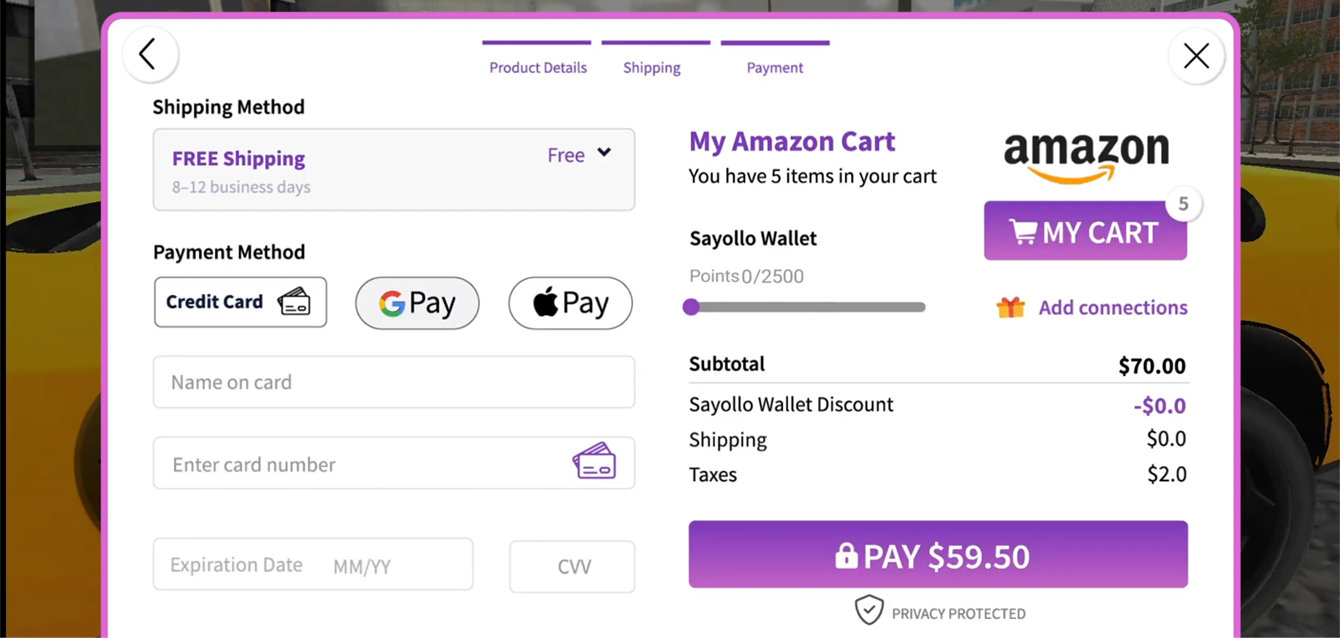
Task: Go back using the left arrow icon
Action: pyautogui.click(x=150, y=54)
